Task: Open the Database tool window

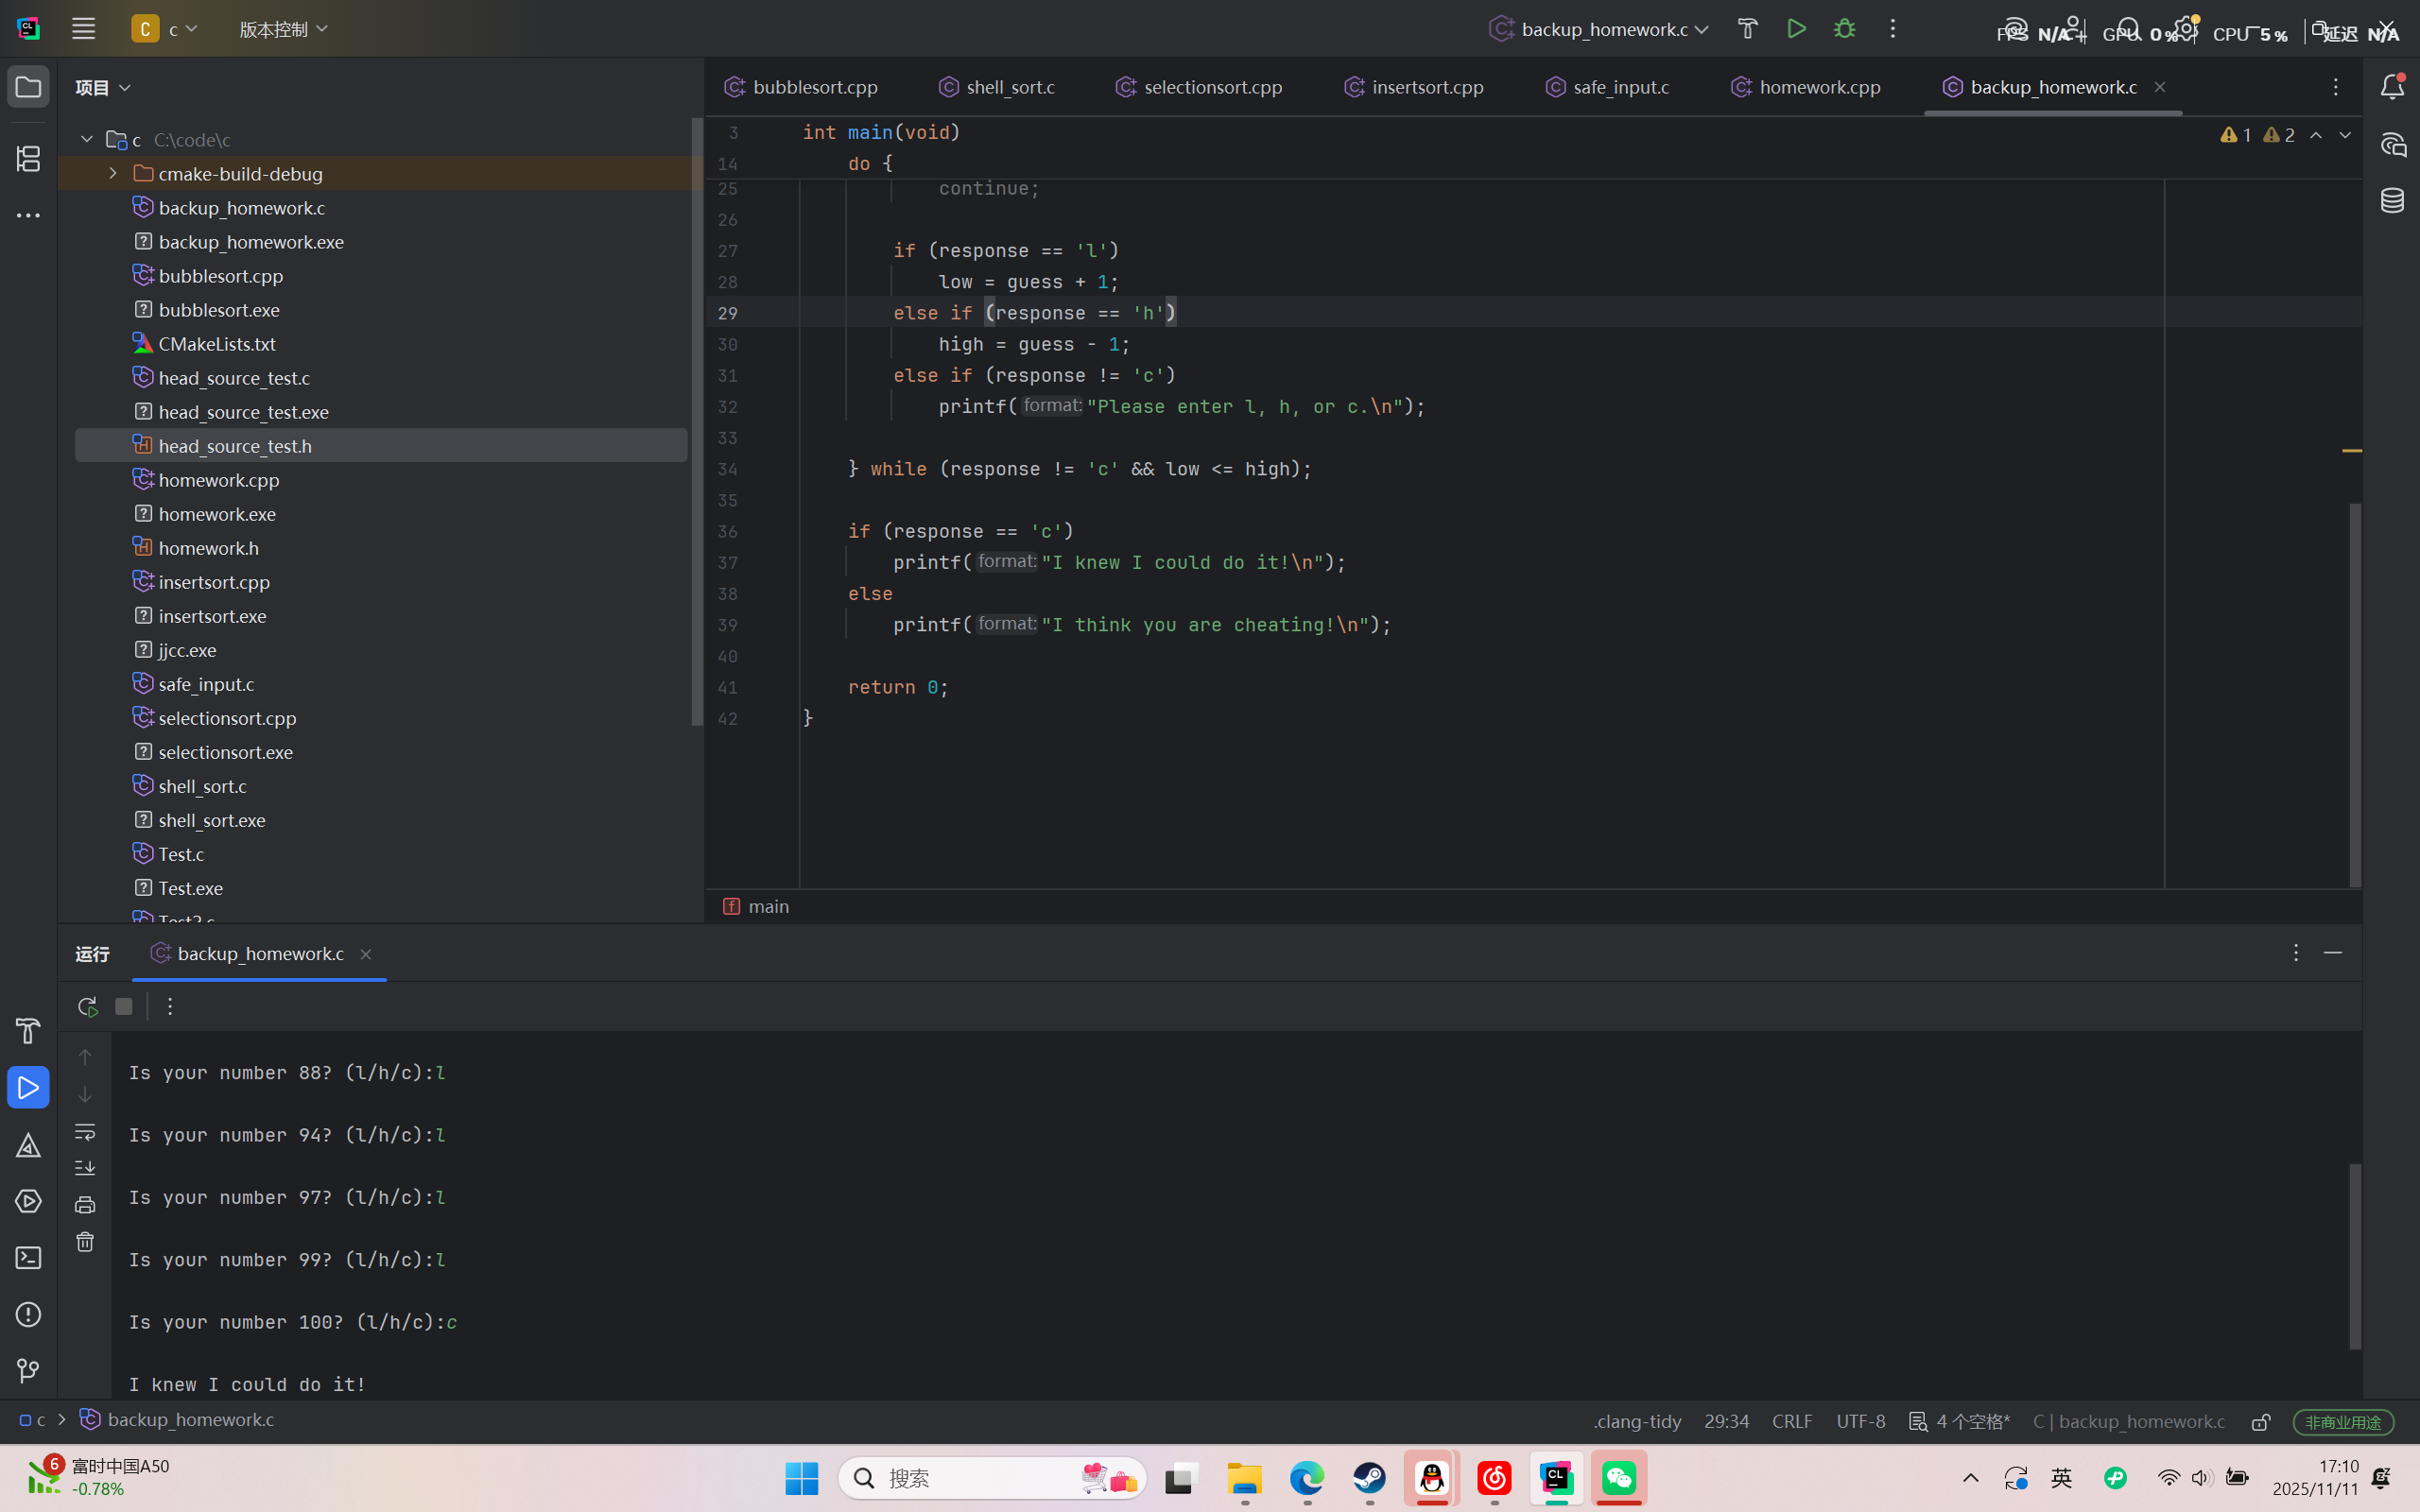Action: [2392, 200]
